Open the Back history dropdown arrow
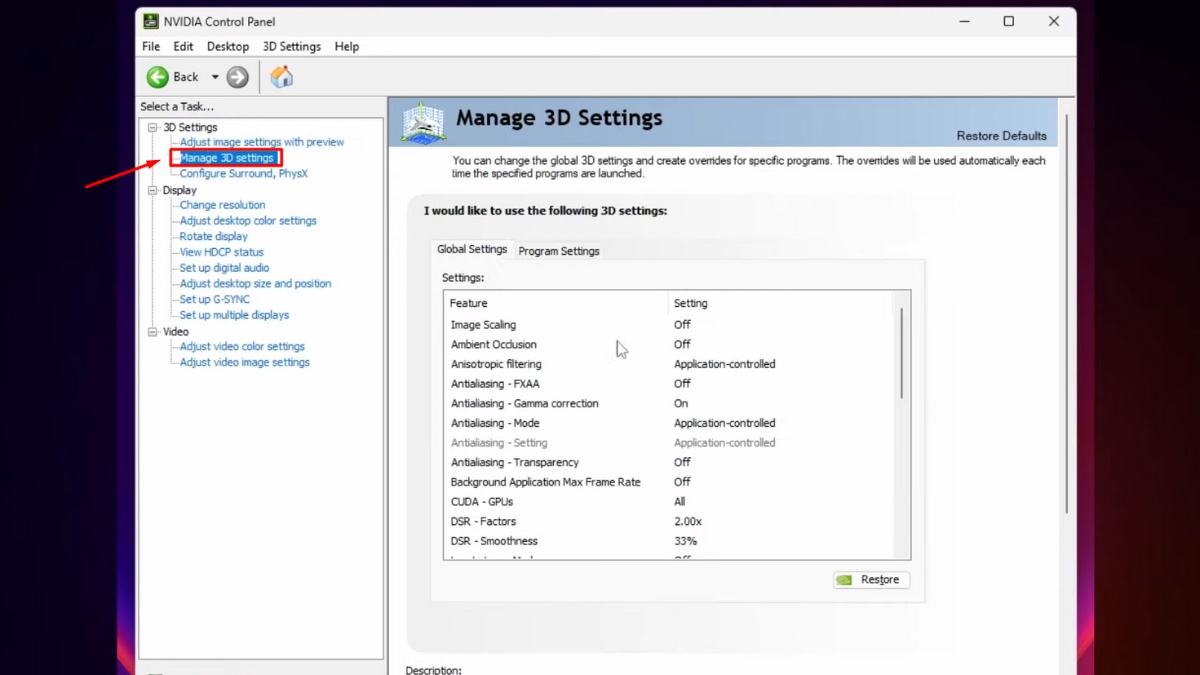The height and width of the screenshot is (675, 1200). [214, 77]
